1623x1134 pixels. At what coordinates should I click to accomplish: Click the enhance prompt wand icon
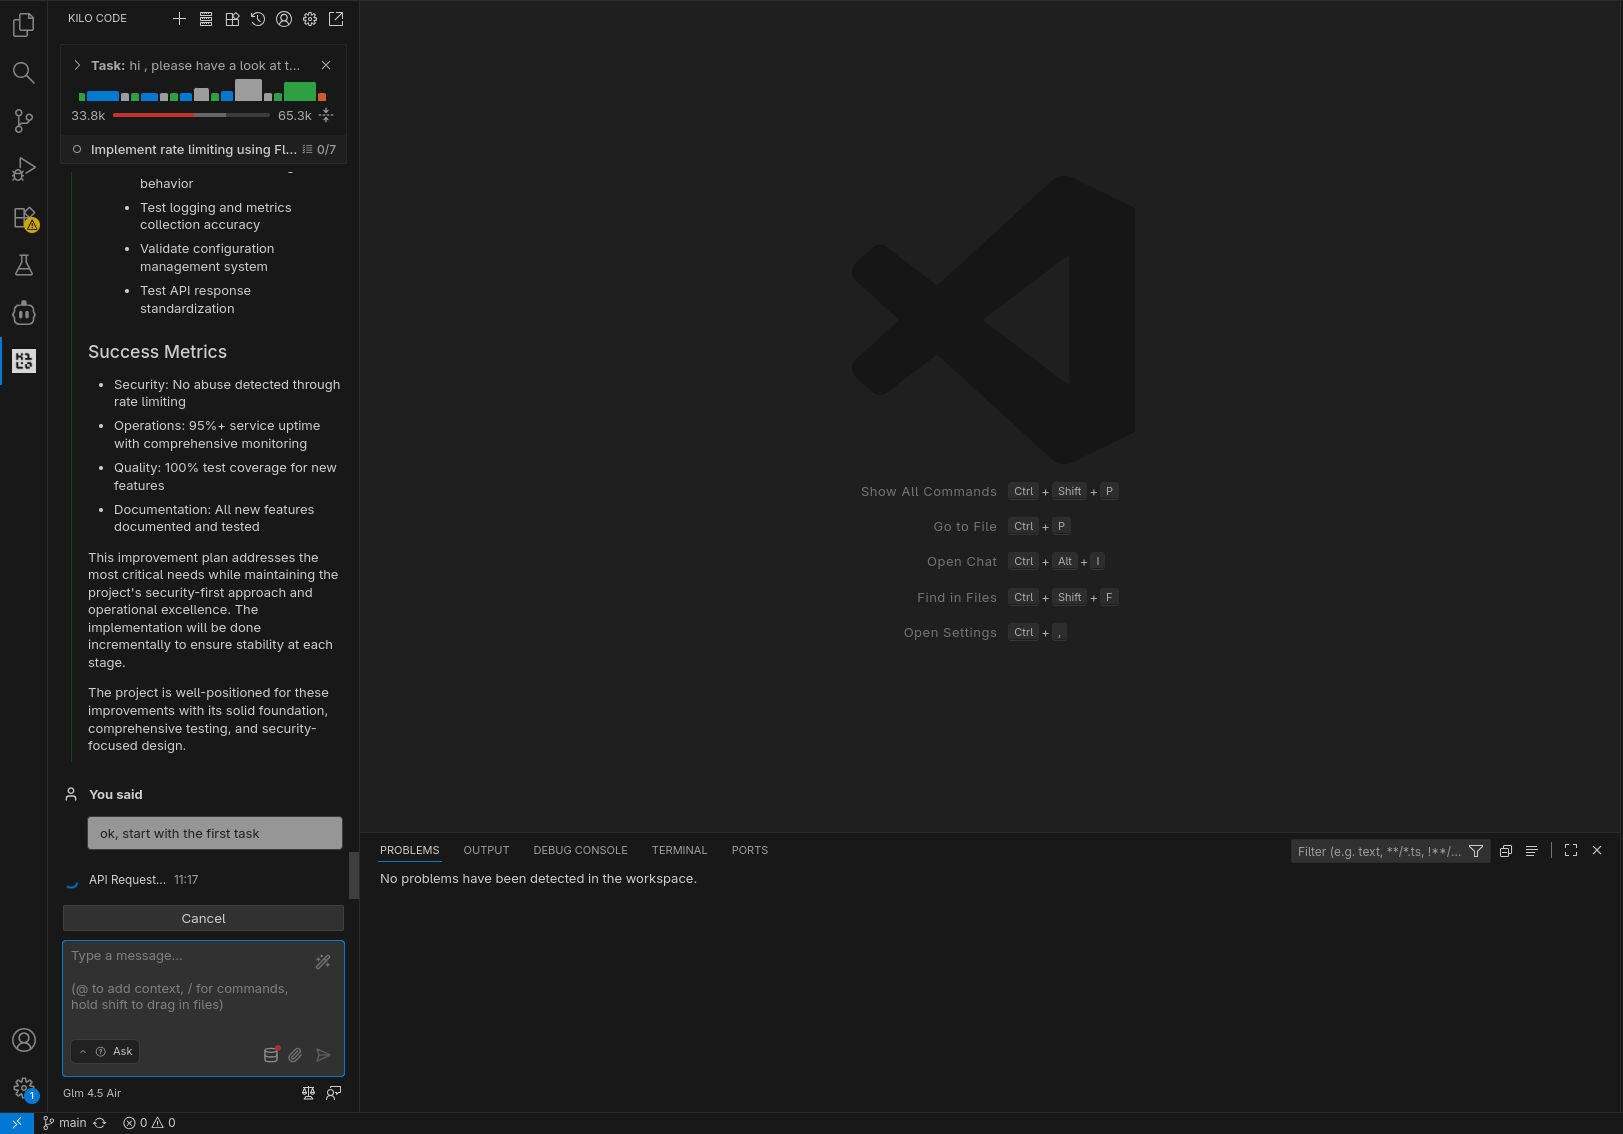(323, 962)
